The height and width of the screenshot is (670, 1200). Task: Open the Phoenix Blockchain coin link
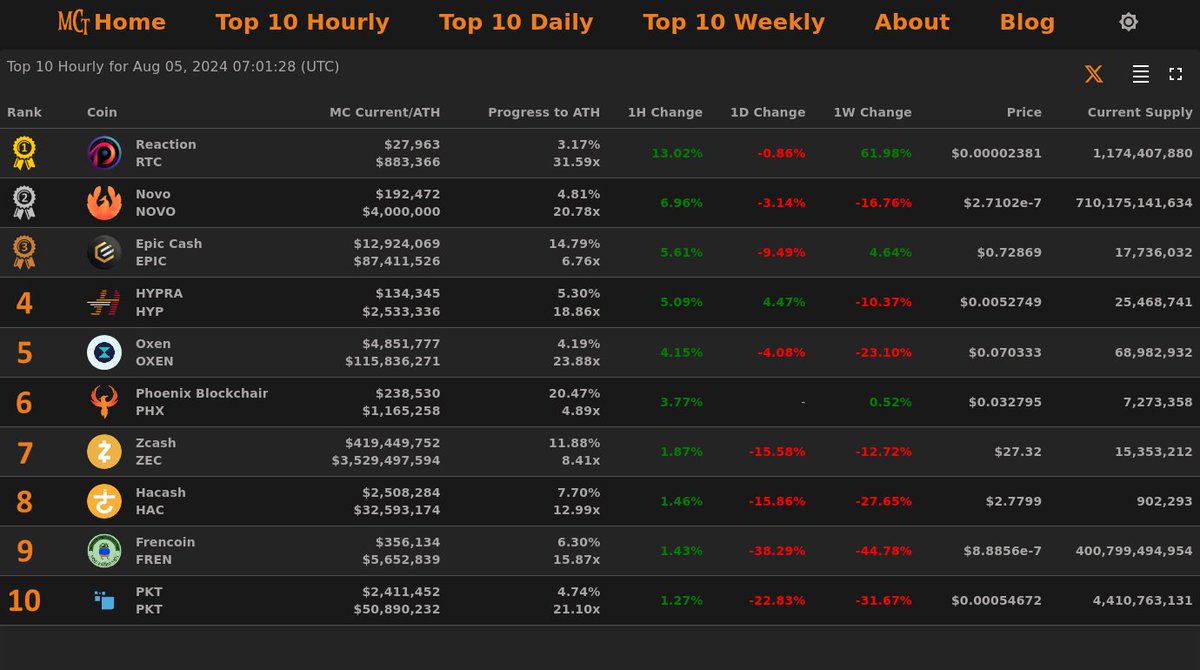pos(202,393)
